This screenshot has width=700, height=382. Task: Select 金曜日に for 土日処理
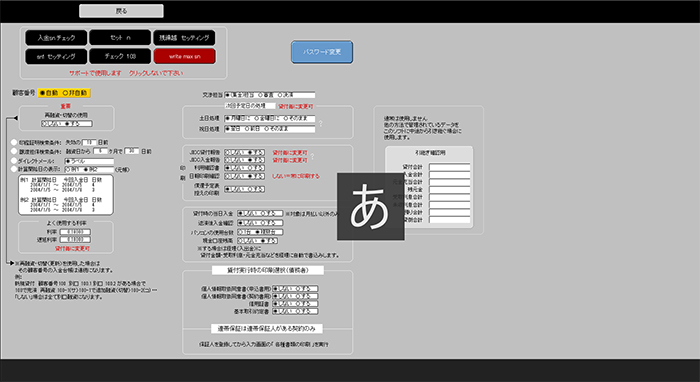click(x=267, y=119)
